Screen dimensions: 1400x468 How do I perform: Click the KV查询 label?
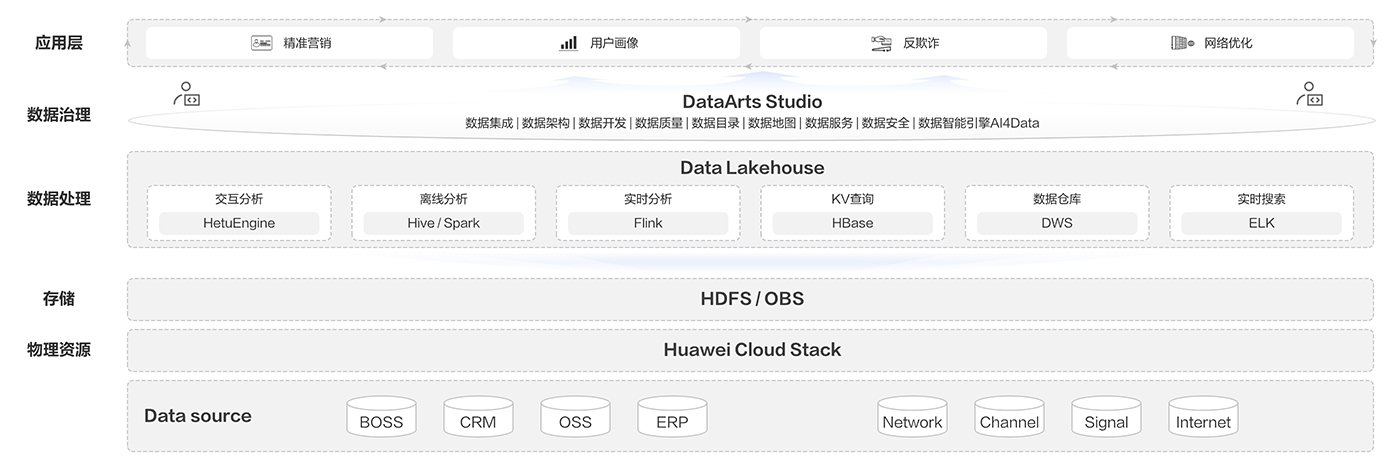[852, 199]
